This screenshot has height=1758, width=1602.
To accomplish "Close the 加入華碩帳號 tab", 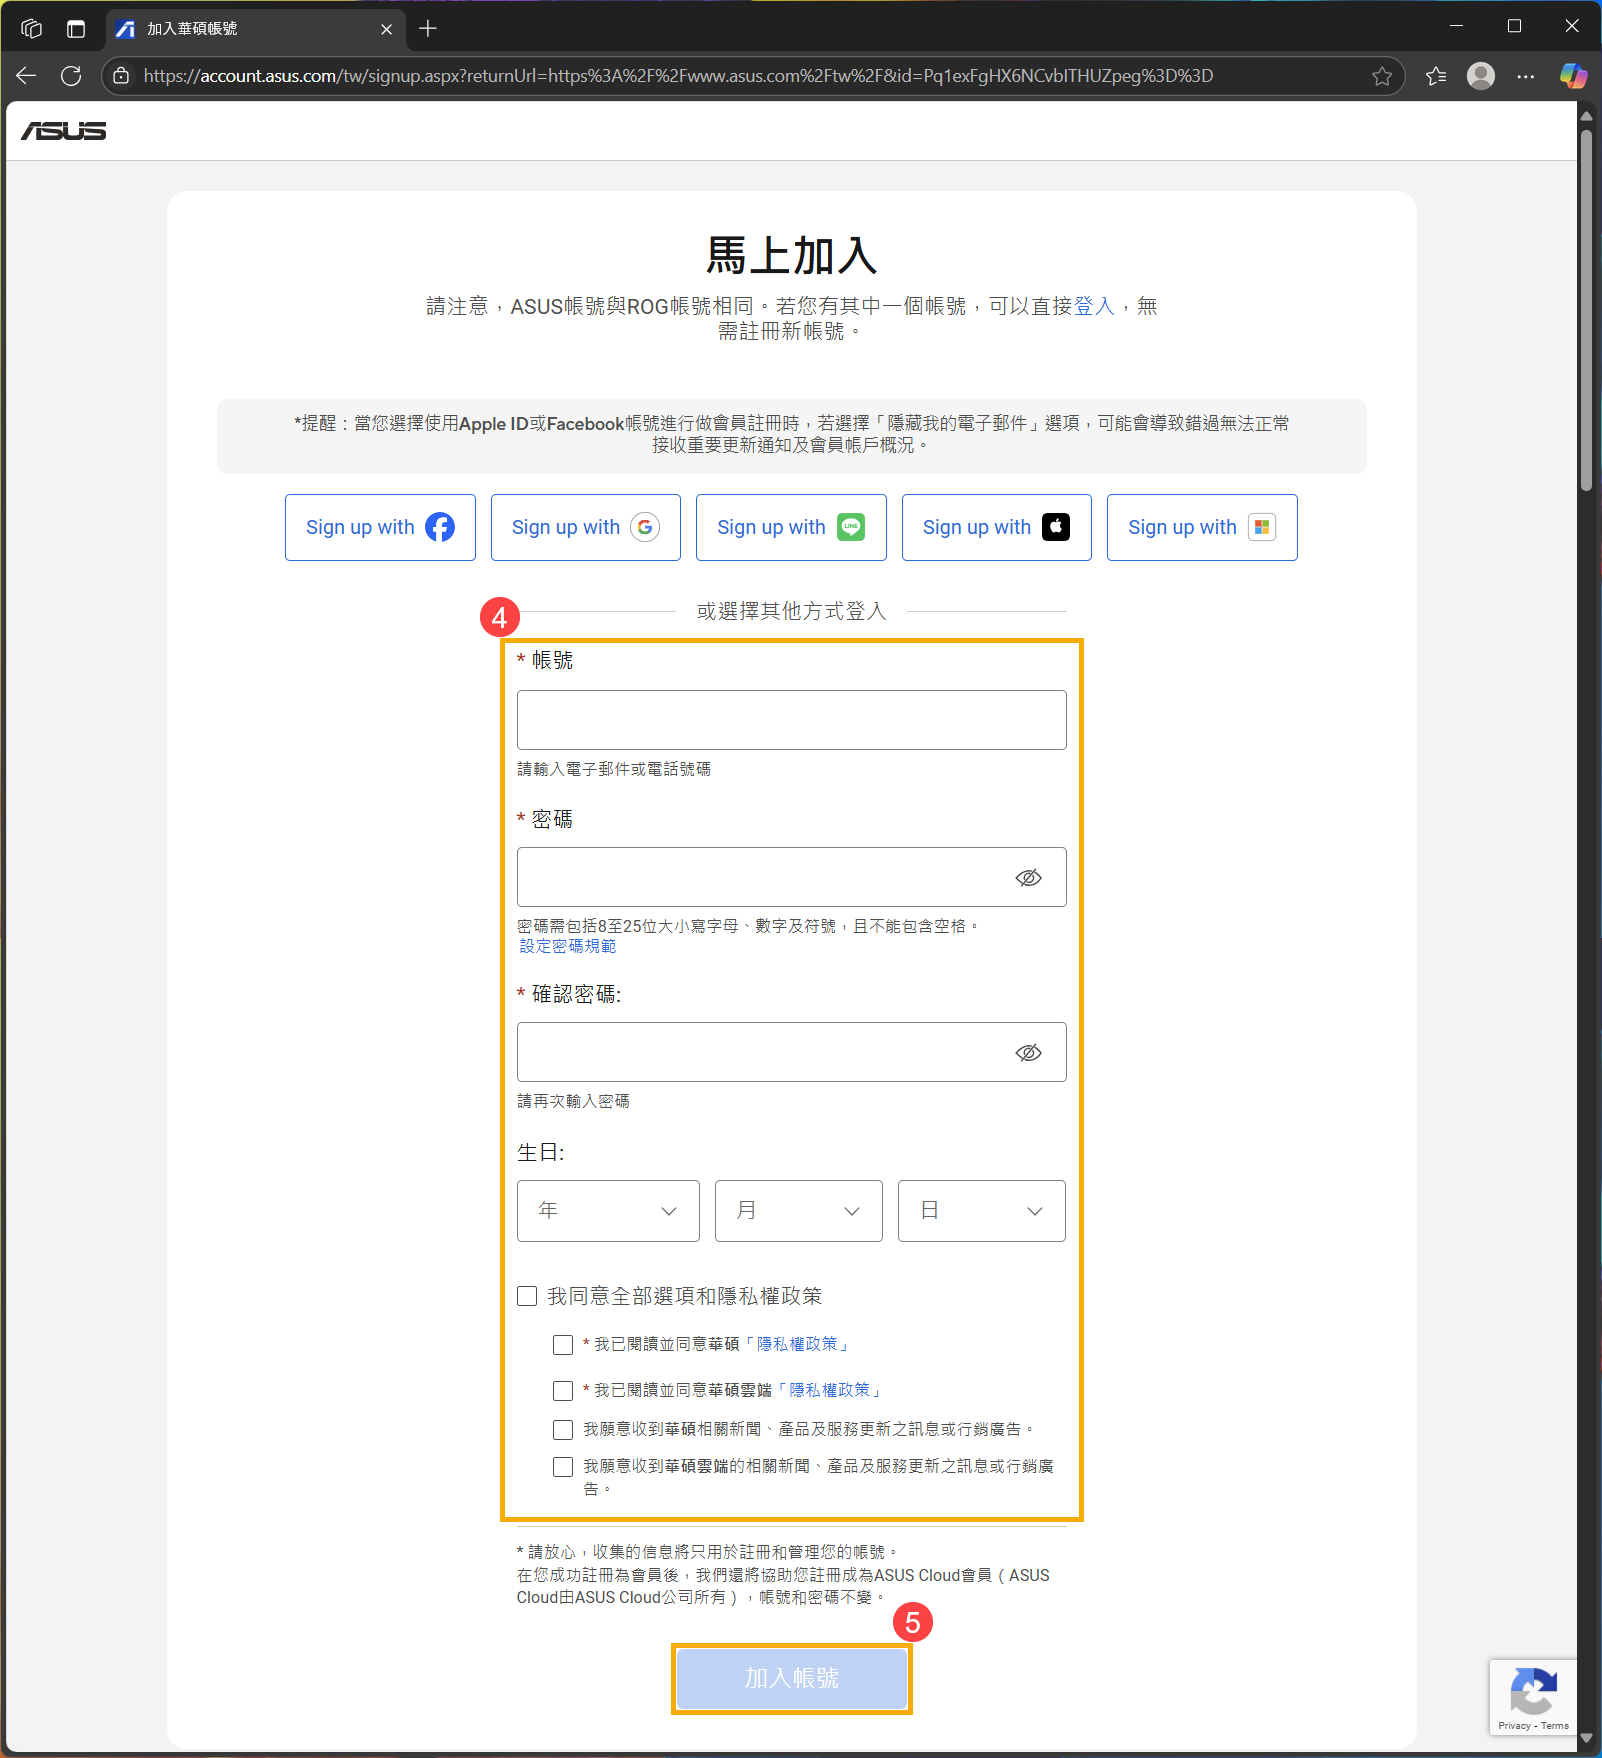I will 386,29.
